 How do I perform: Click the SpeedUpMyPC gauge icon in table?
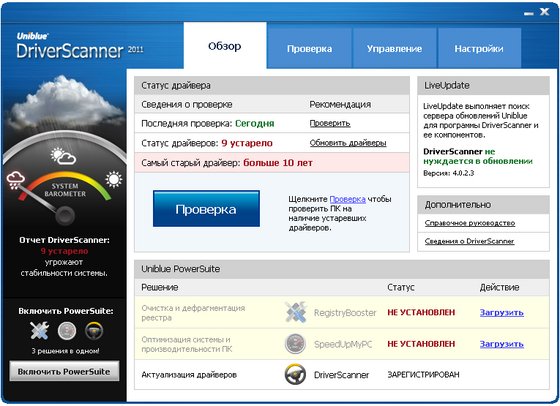pos(295,344)
